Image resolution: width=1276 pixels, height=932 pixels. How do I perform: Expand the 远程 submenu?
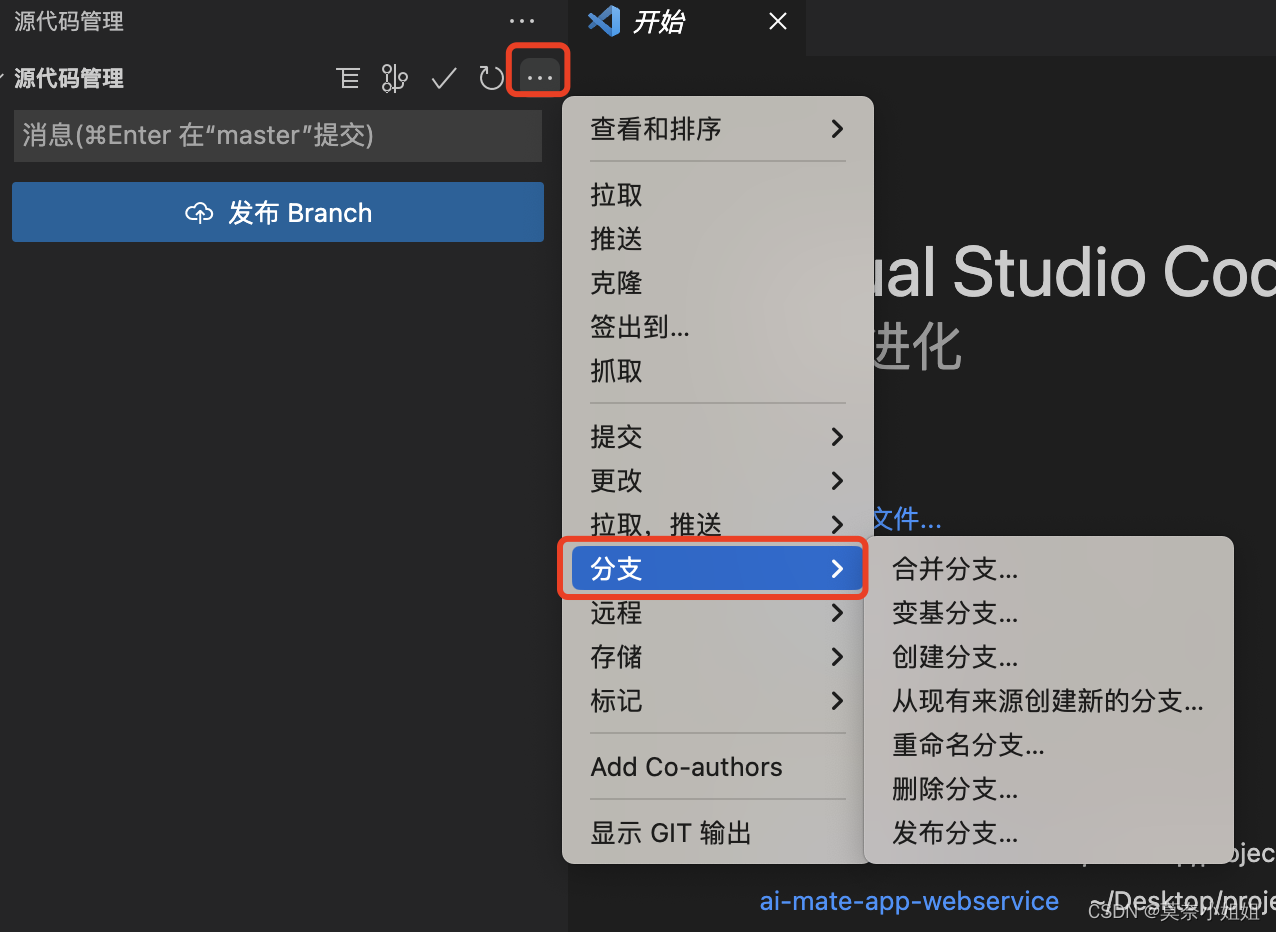tap(717, 613)
